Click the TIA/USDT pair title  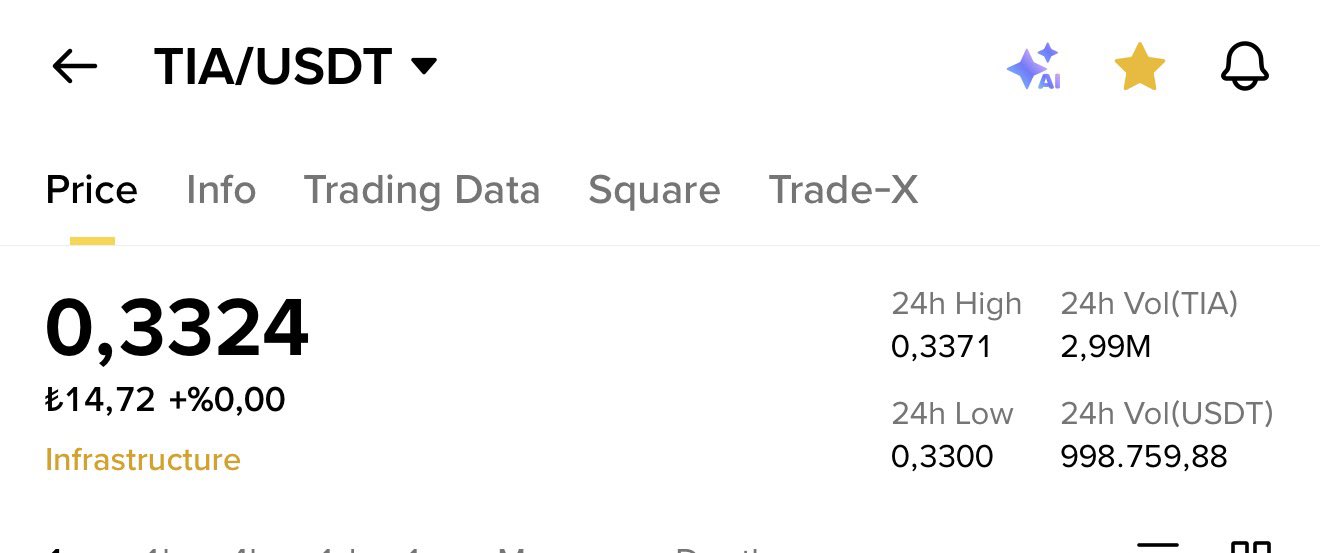coord(272,67)
